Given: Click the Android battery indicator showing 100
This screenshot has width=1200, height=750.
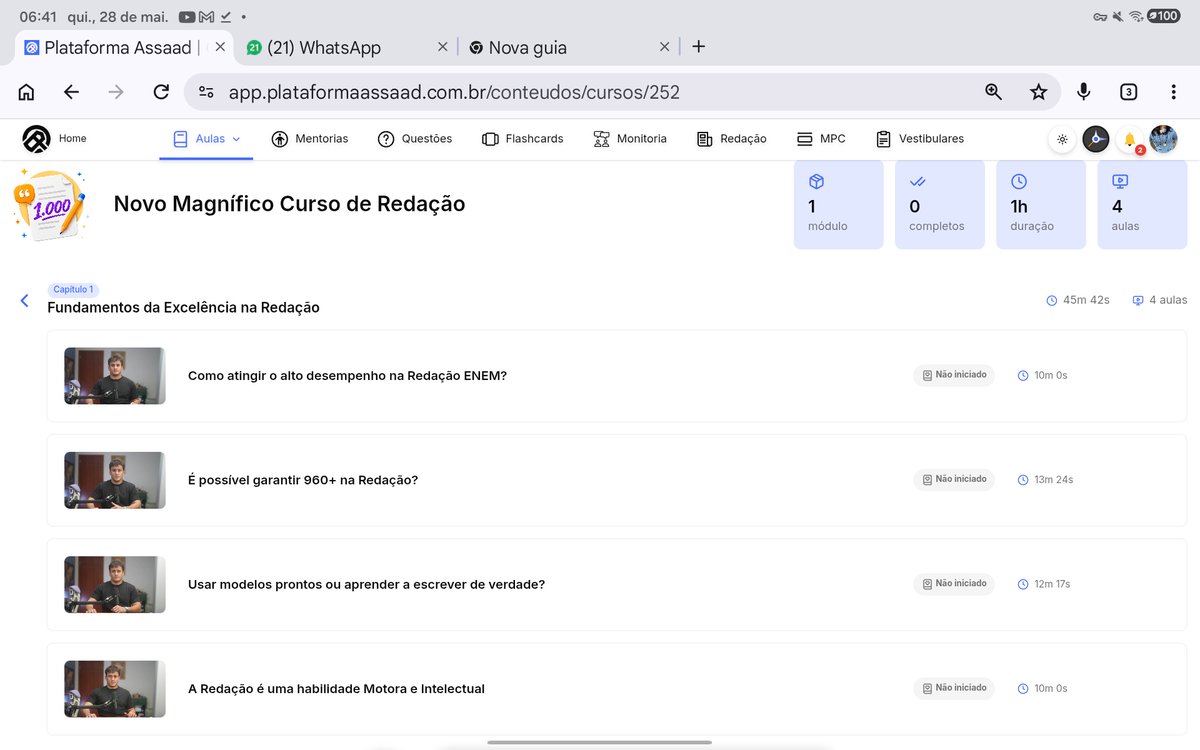Looking at the screenshot, I should [x=1164, y=16].
